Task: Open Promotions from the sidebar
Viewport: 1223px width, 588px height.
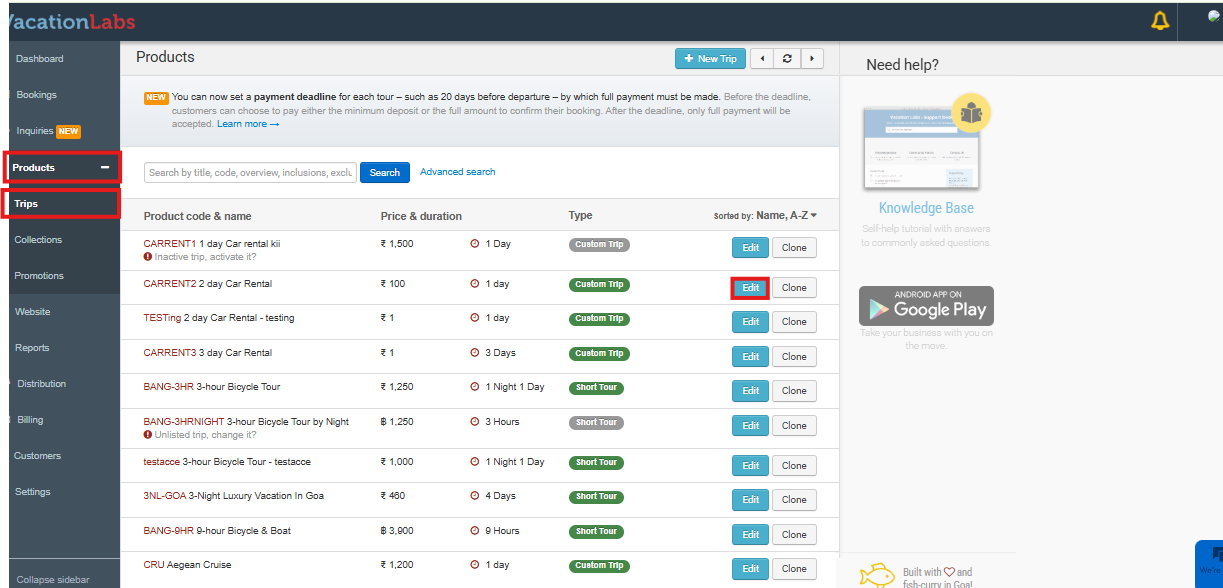Action: (39, 276)
